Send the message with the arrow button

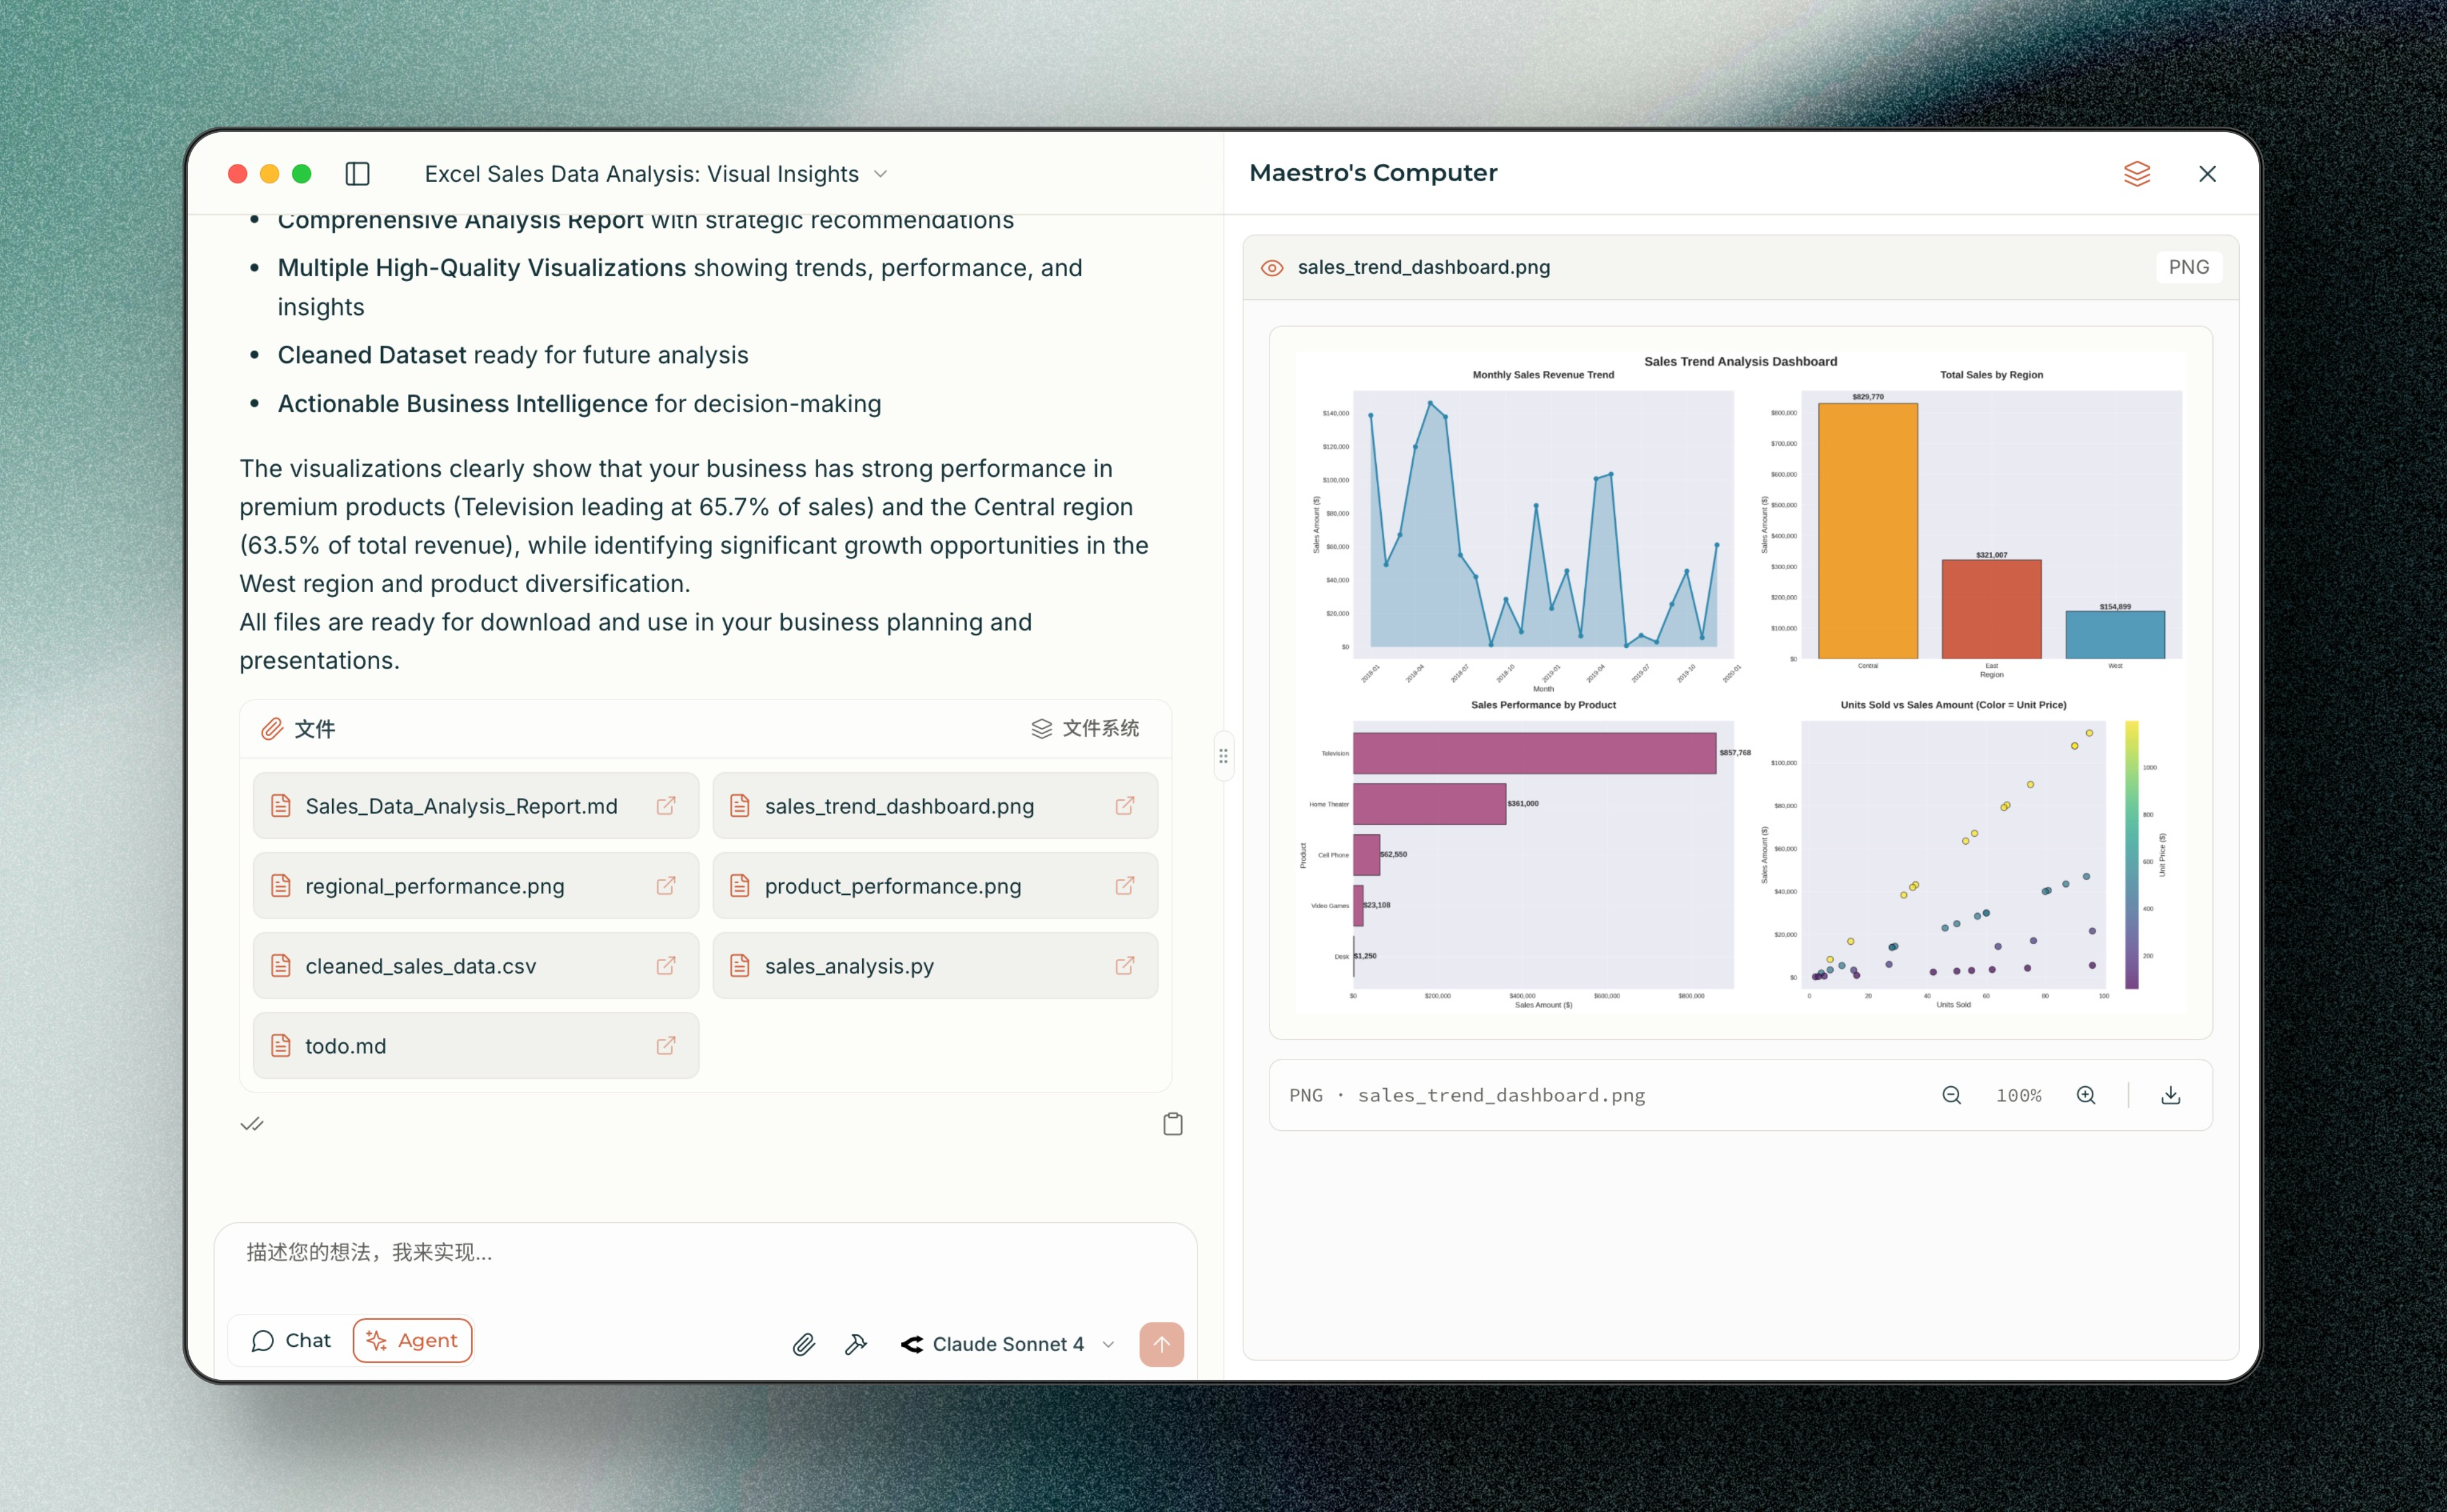coord(1161,1345)
